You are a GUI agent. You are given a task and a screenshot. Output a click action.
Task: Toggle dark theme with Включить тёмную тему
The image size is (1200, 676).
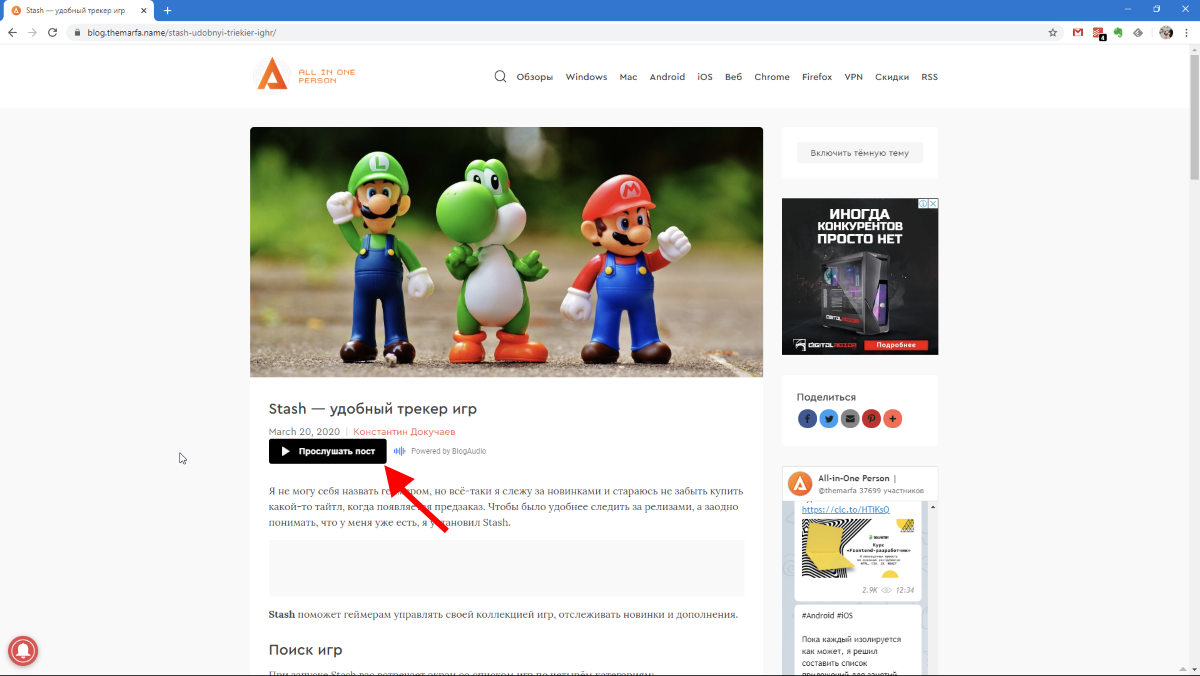[x=860, y=153]
